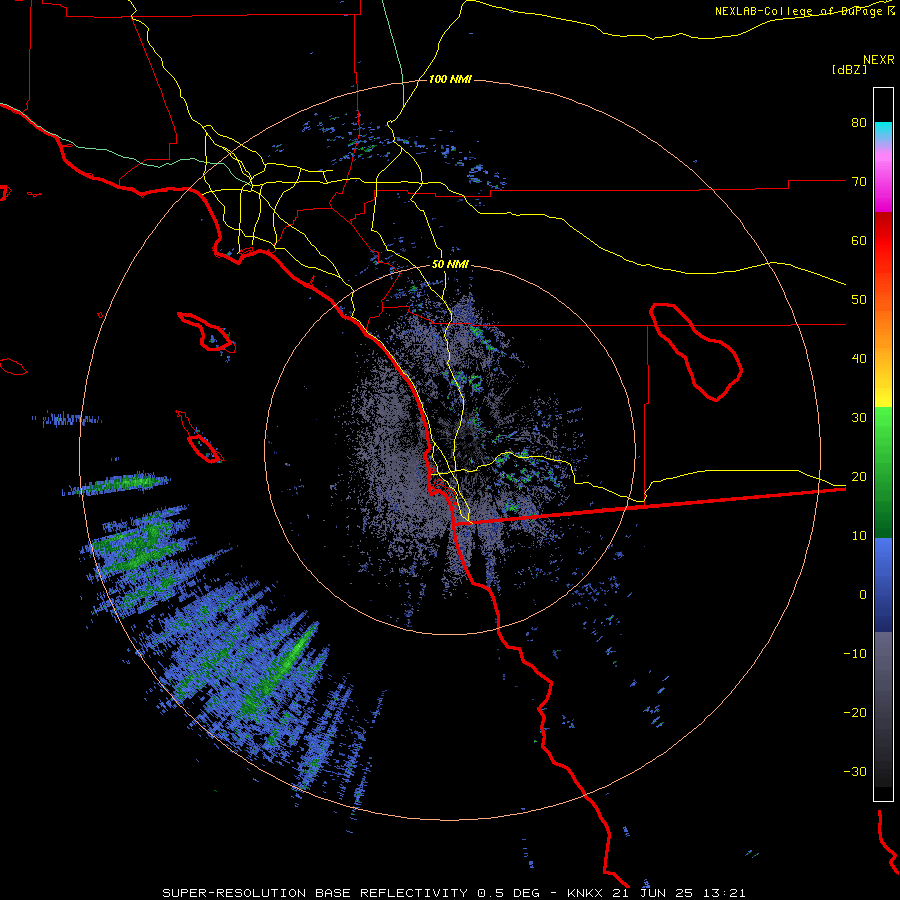Click the 60 value on the dBZ scale

859,240
